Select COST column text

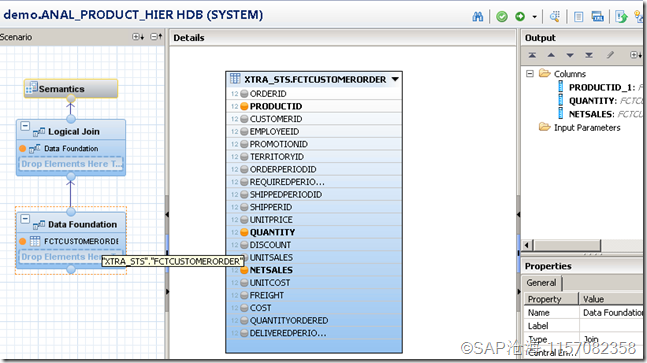[x=260, y=308]
